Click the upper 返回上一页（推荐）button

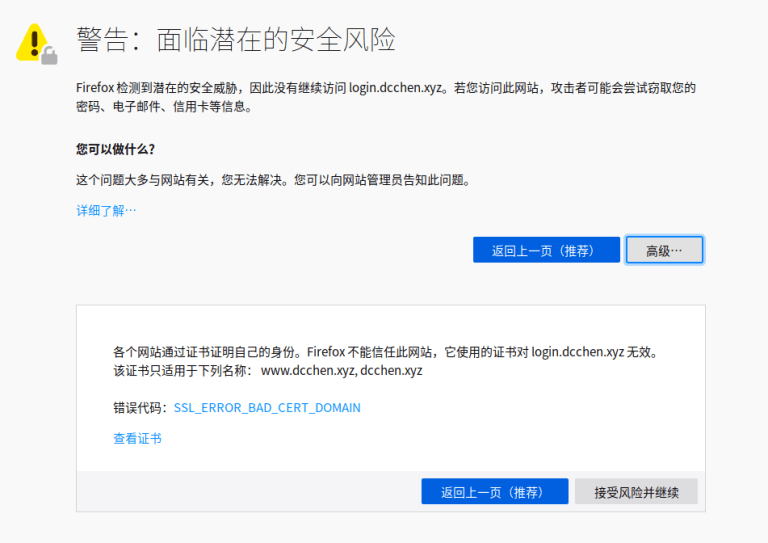pos(546,250)
